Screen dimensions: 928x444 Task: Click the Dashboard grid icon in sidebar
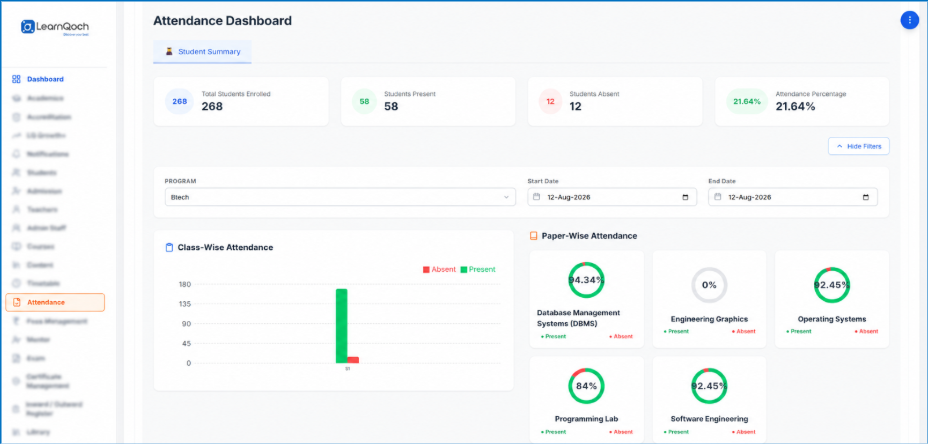point(17,79)
